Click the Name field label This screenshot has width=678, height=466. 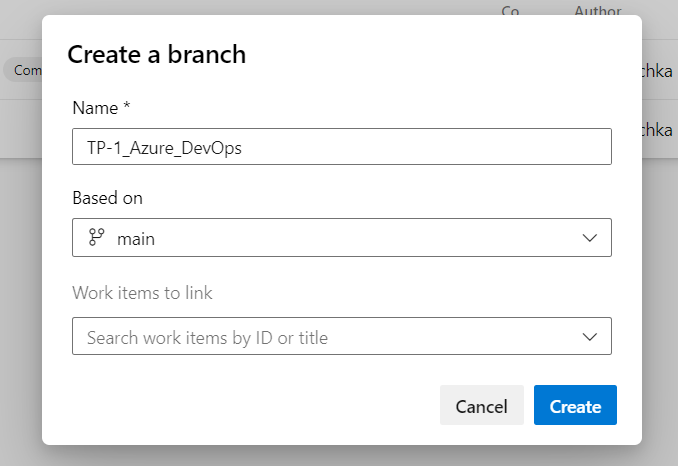click(101, 107)
